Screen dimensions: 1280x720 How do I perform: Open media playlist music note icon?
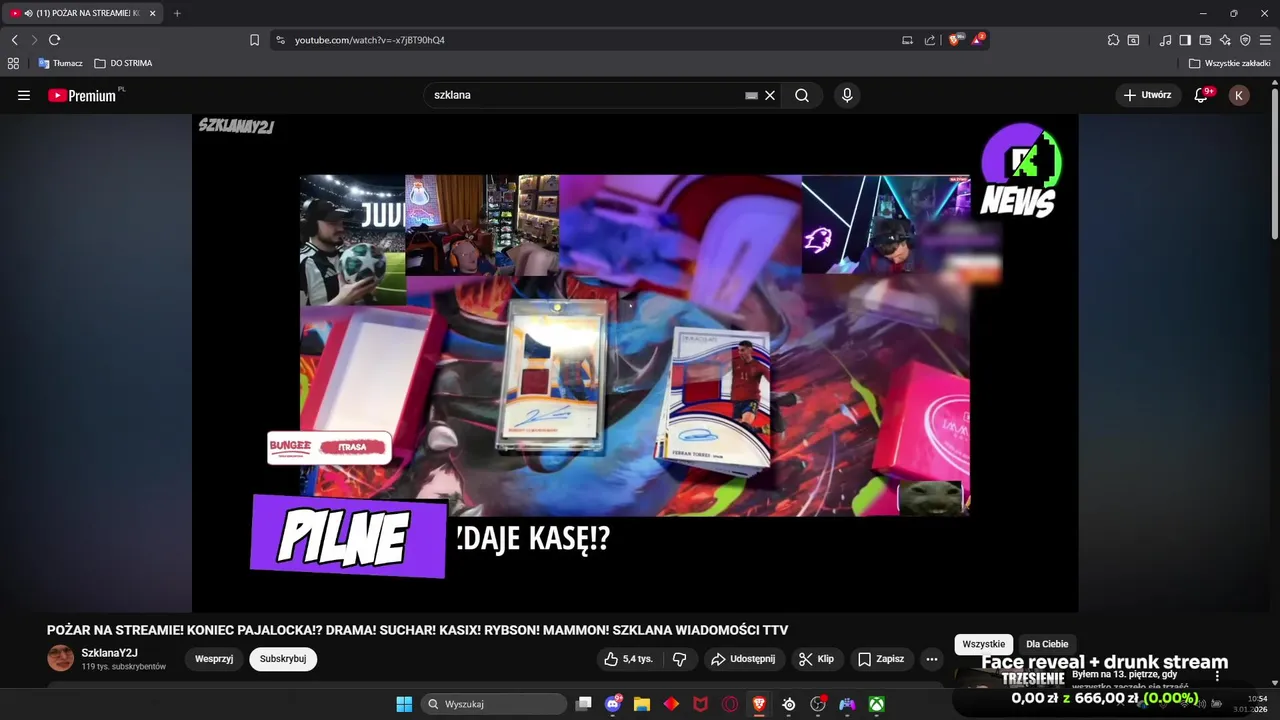tap(1165, 40)
